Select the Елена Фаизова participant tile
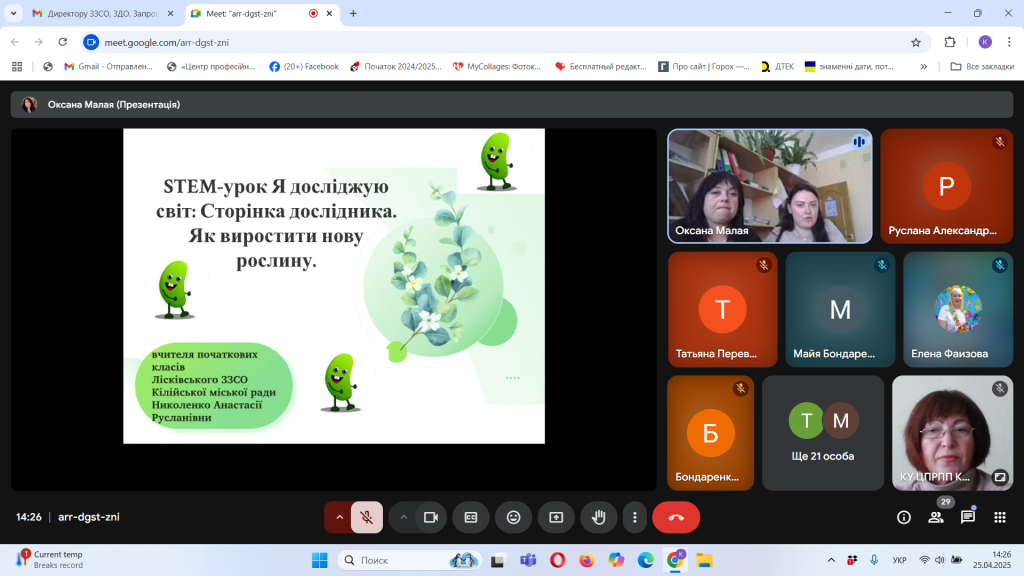Screen dimensions: 1024x576 (x=958, y=310)
